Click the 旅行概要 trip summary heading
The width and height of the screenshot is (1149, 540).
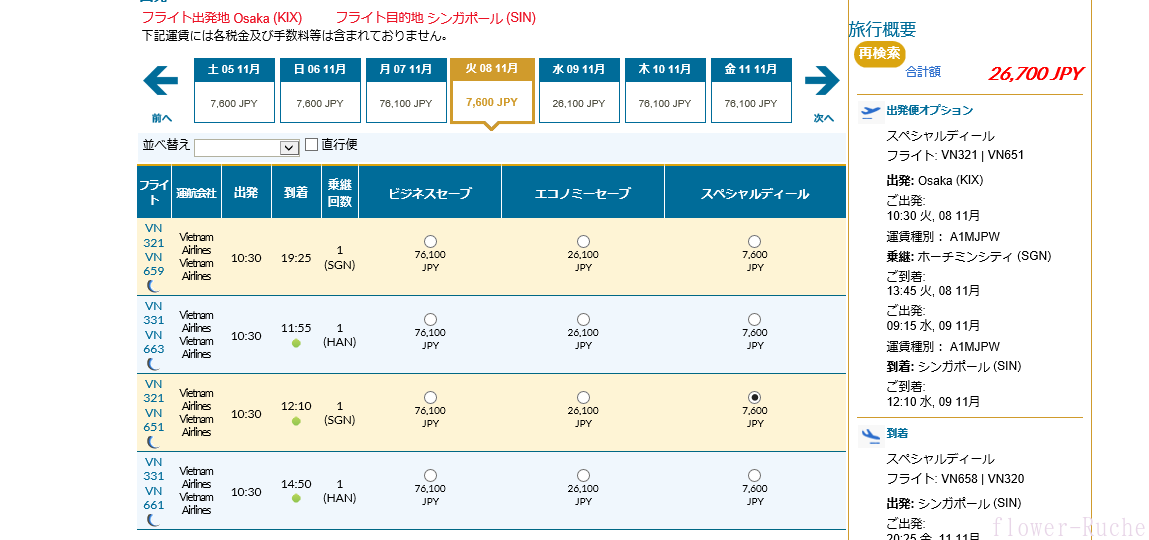pos(882,29)
